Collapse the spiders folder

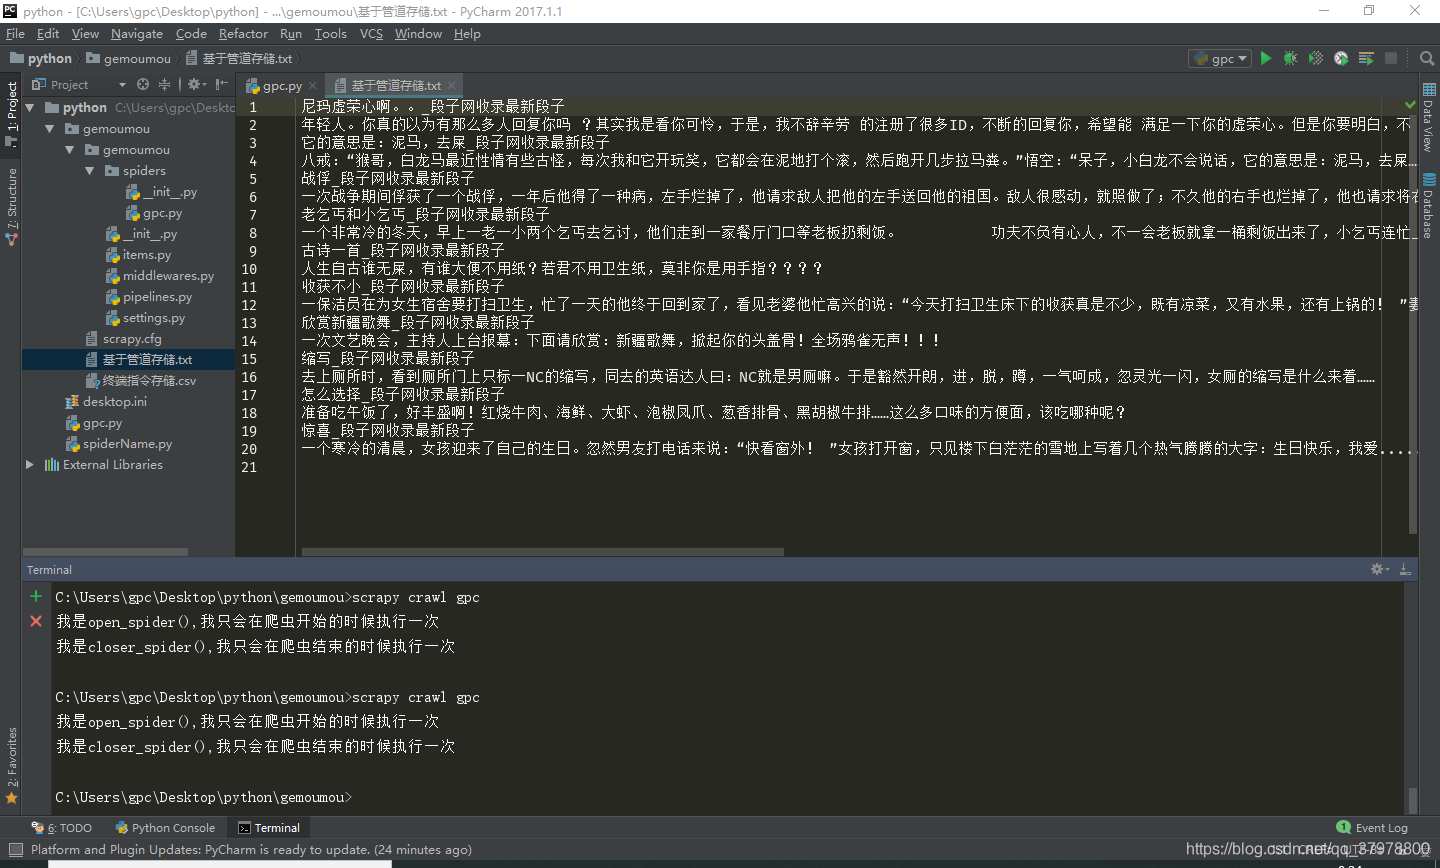coord(90,170)
